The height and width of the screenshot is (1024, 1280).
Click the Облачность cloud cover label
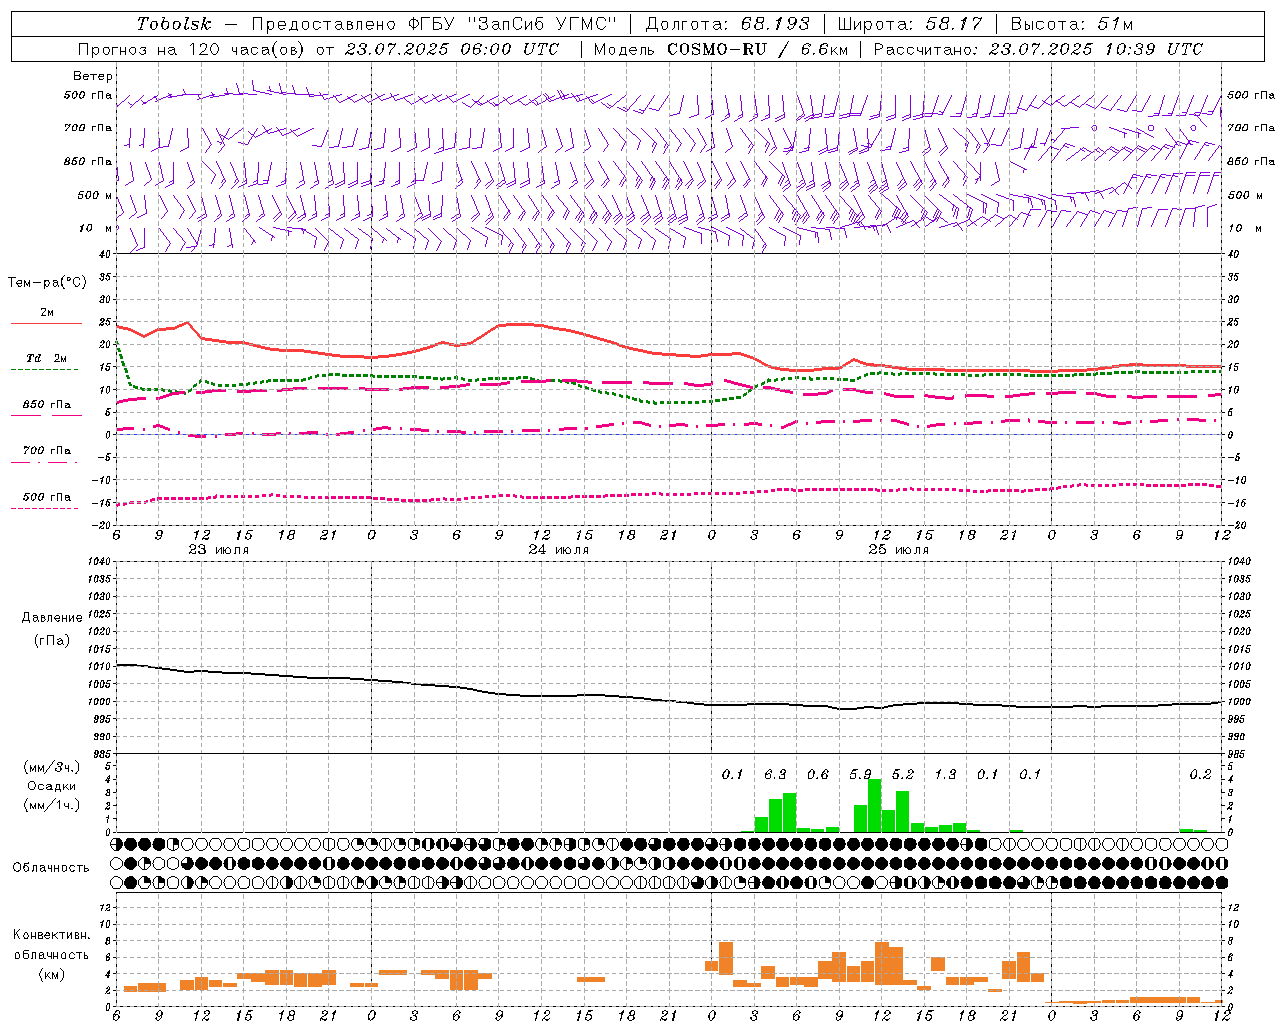51,868
